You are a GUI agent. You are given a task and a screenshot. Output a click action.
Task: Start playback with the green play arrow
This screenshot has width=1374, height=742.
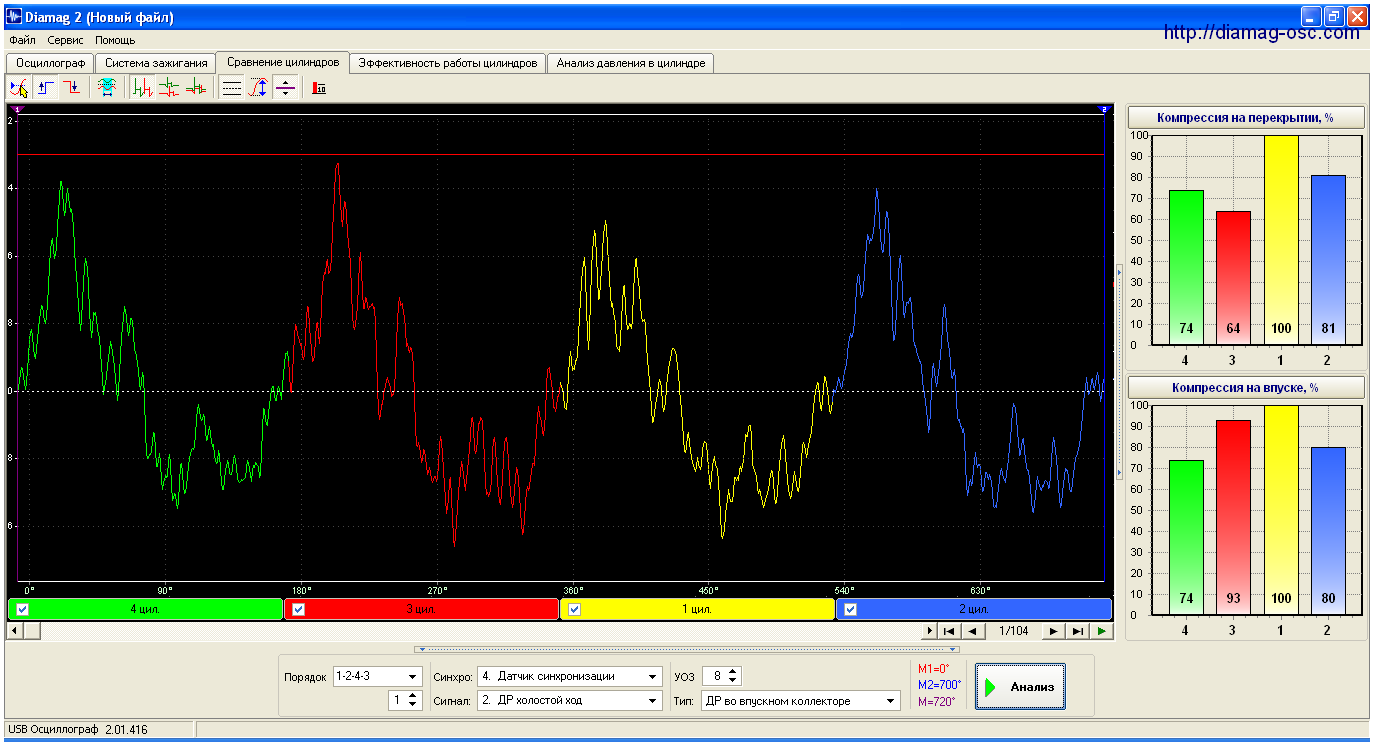coord(1101,631)
